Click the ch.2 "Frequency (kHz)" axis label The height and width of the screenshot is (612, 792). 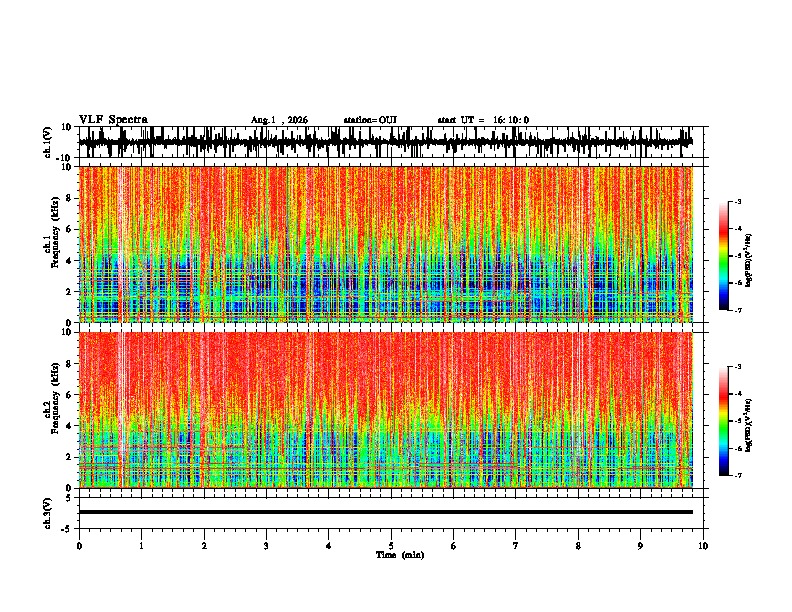(x=55, y=398)
